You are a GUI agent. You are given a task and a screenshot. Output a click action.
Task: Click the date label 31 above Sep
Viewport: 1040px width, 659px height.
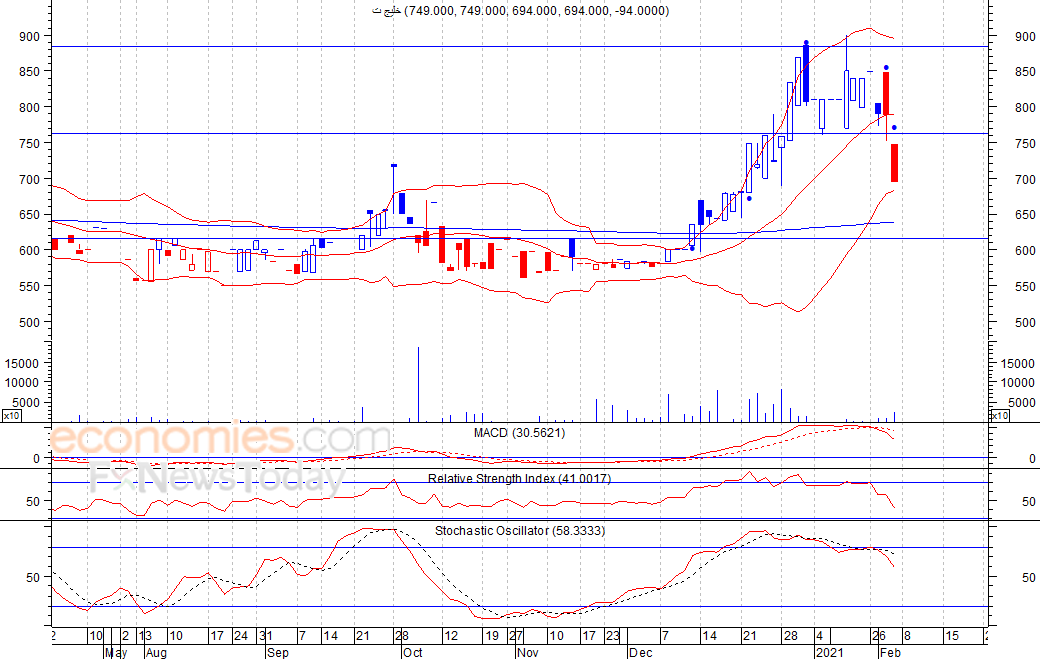pos(266,636)
